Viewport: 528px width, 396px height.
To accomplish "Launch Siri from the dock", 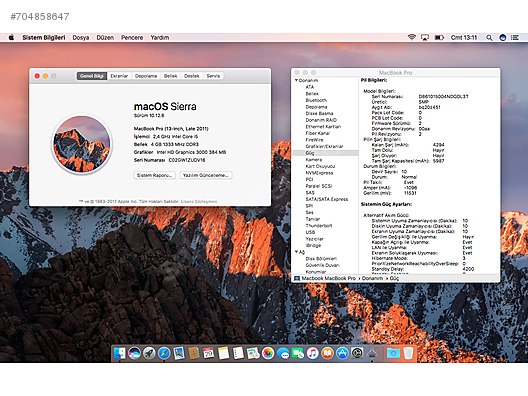I will 134,353.
